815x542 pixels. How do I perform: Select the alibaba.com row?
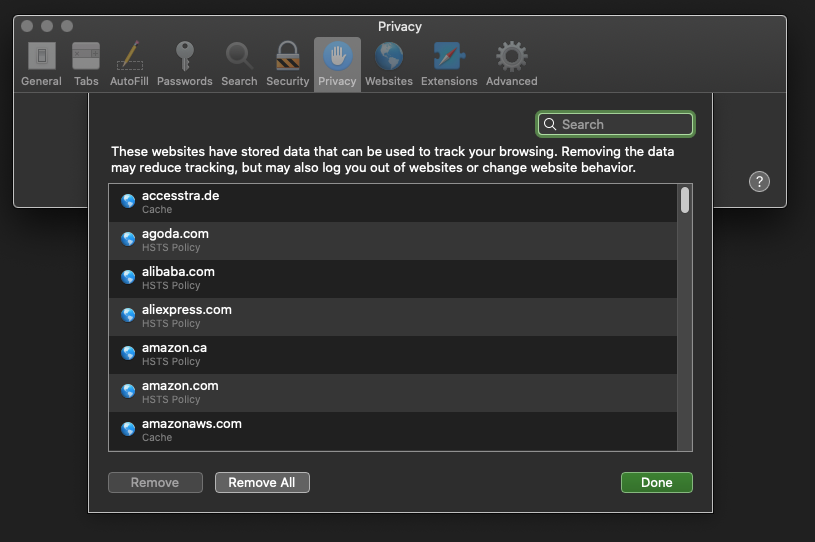coord(393,279)
